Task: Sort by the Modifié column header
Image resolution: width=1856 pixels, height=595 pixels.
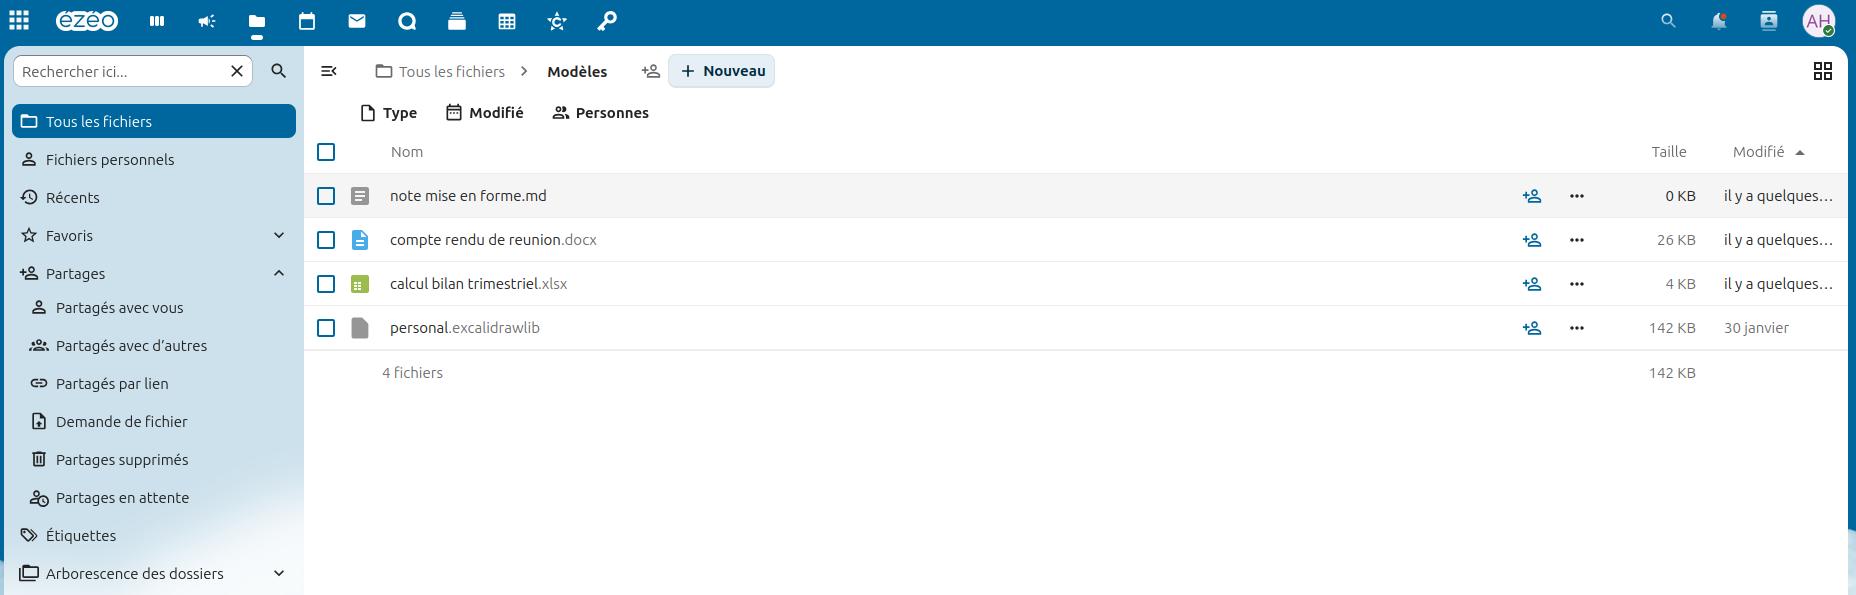Action: [1769, 152]
